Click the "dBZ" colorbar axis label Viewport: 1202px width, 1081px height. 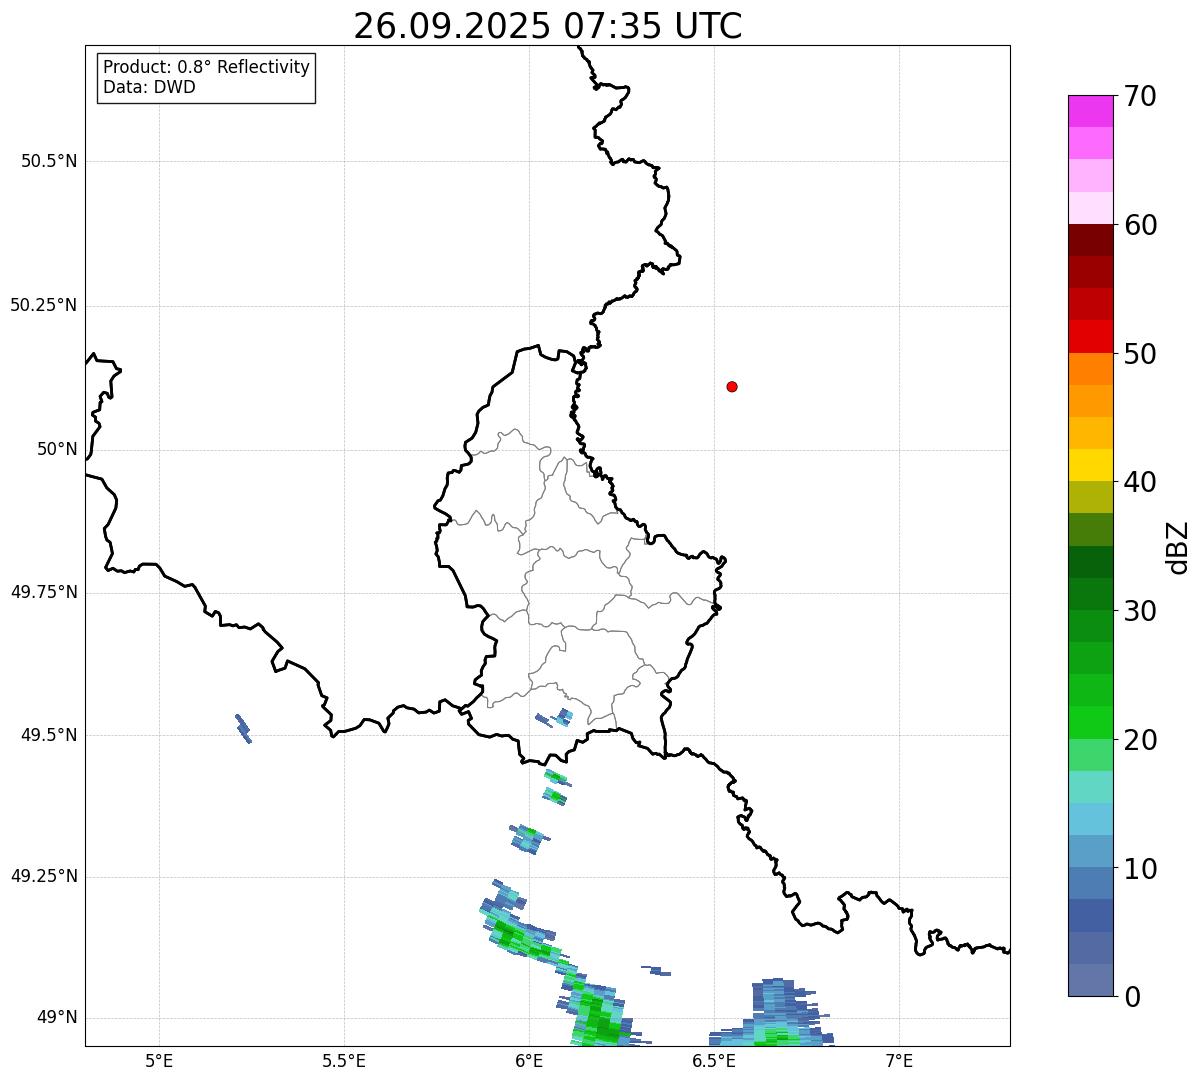1178,547
